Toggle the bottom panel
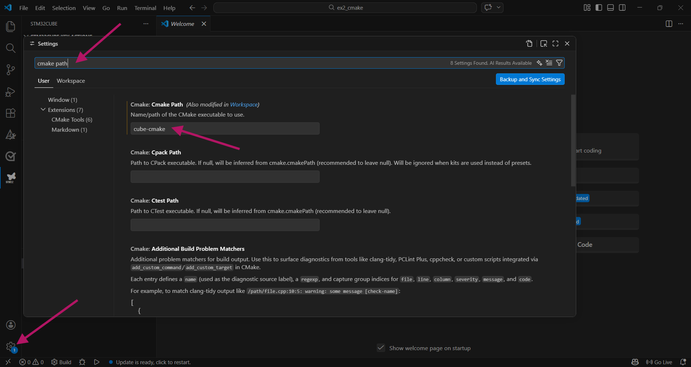 click(610, 7)
